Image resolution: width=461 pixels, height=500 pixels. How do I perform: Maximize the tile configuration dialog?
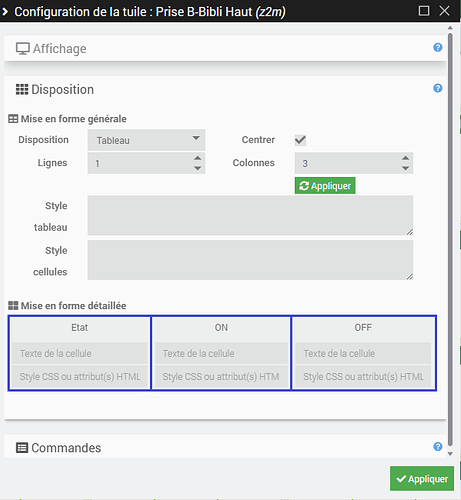[x=424, y=11]
